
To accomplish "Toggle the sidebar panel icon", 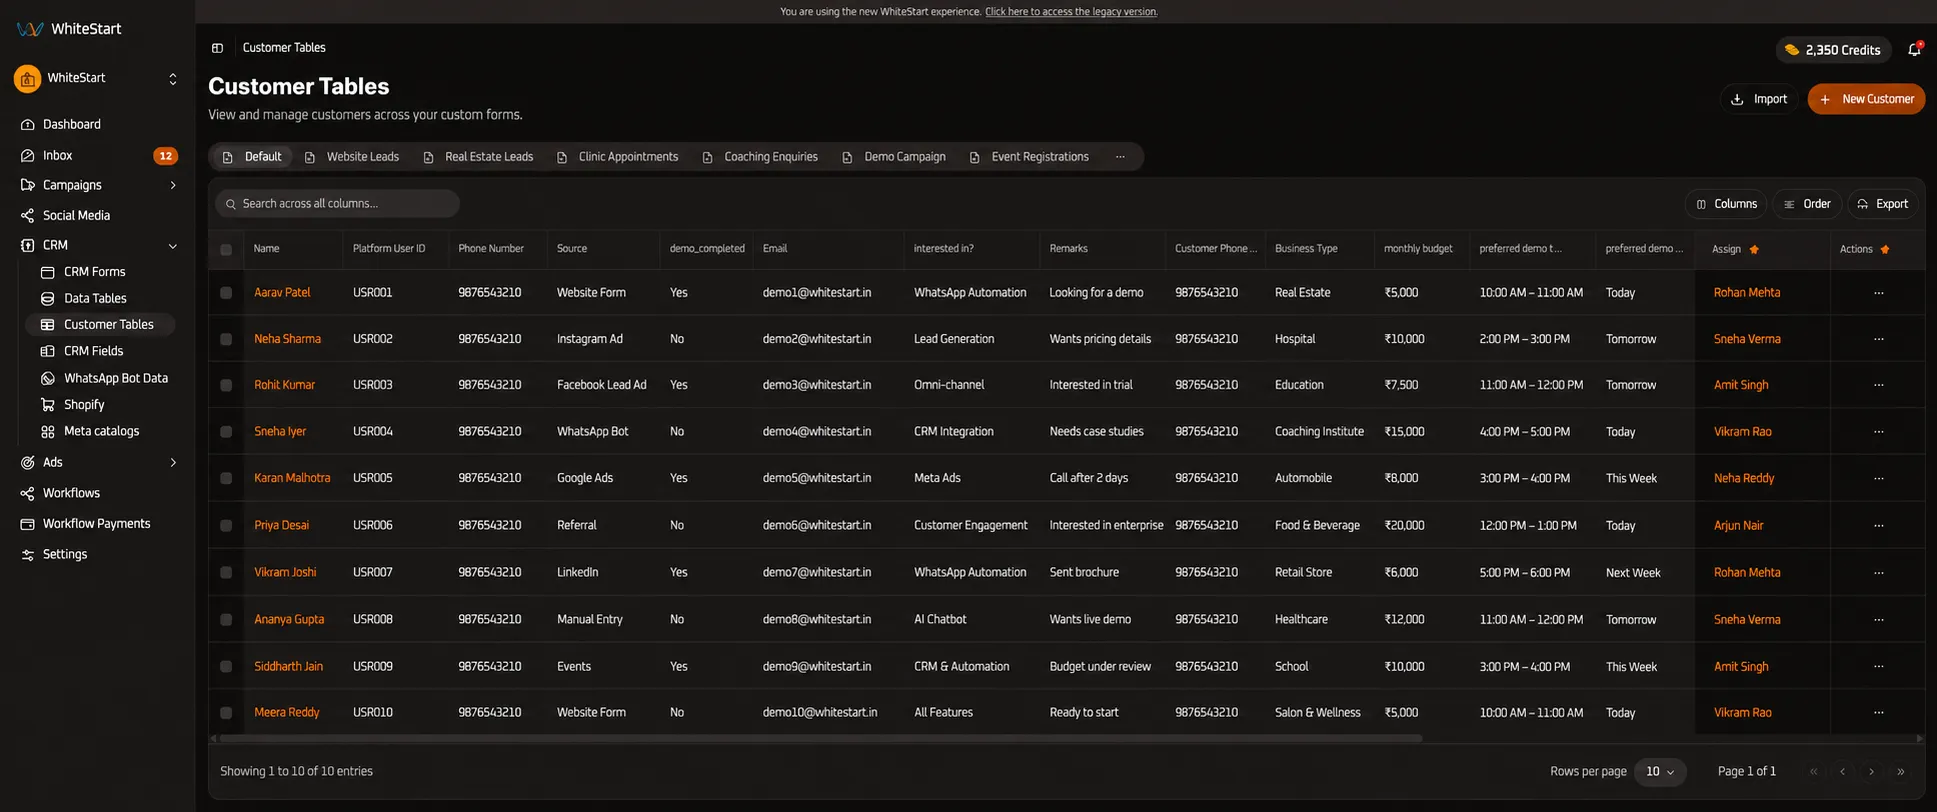I will coord(217,48).
